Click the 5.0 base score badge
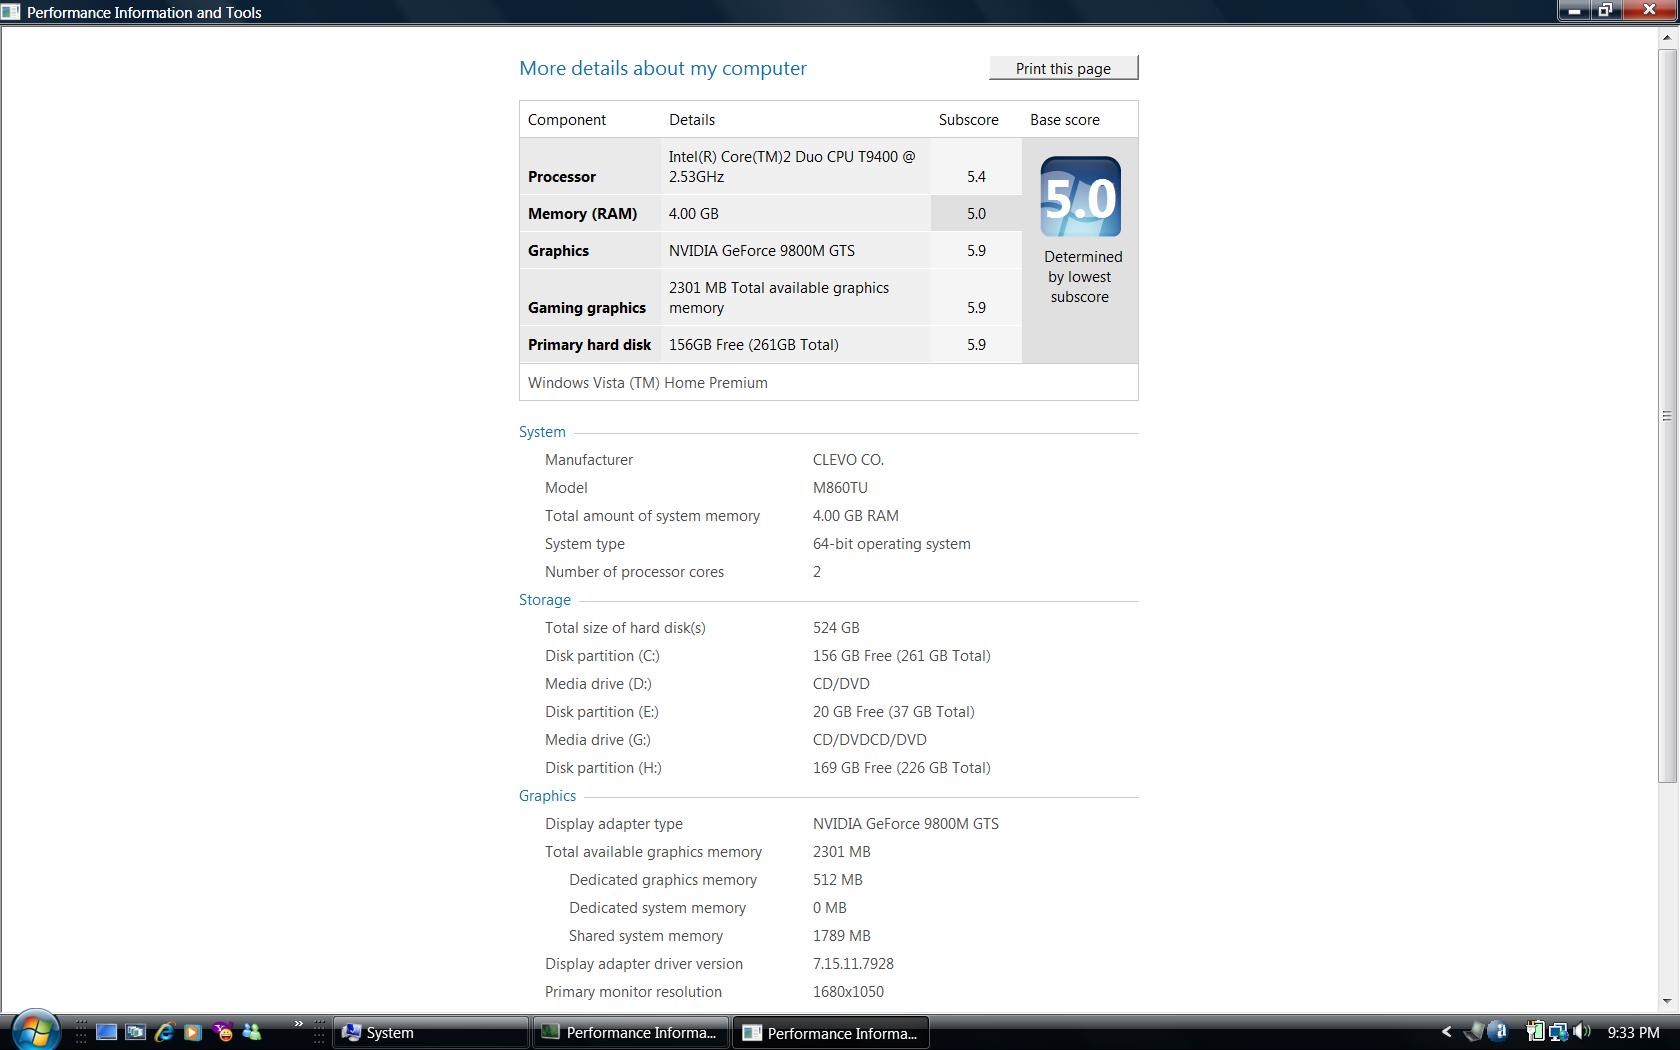Viewport: 1680px width, 1050px height. 1080,197
